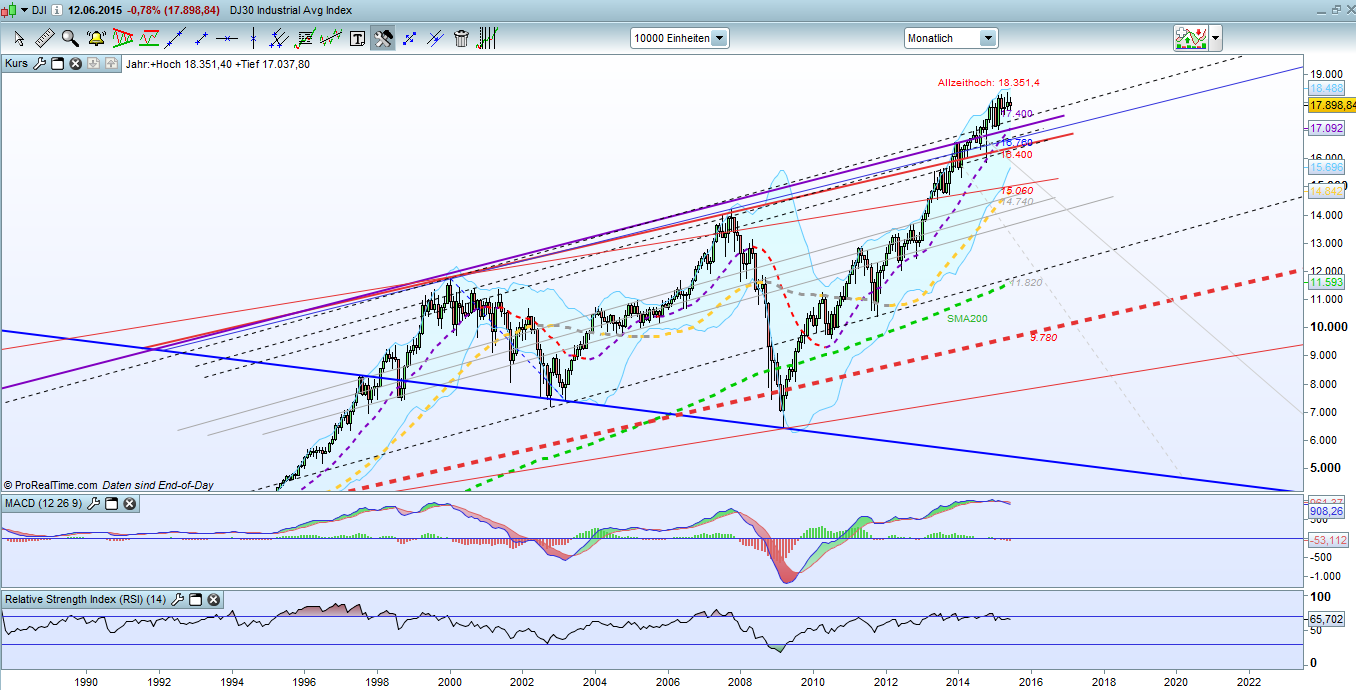1356x690 pixels.
Task: Select the Fibonacci retracement chart tool
Action: [x=305, y=39]
